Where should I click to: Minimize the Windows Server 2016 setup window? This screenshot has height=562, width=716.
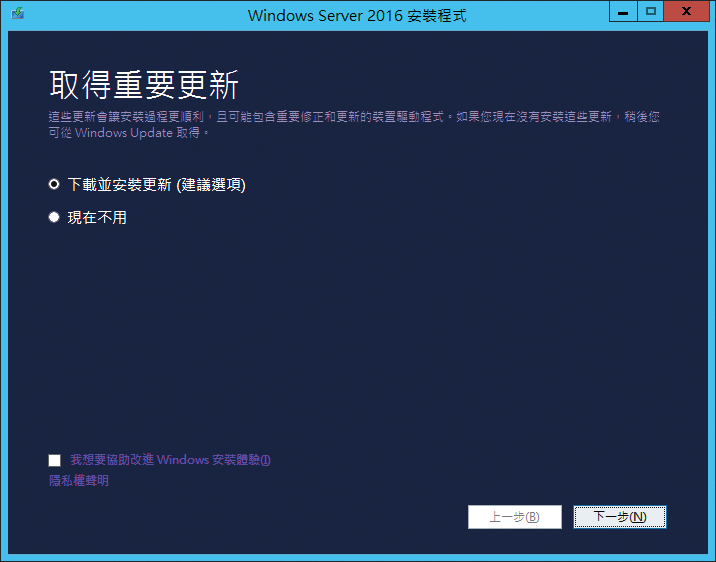tap(623, 11)
